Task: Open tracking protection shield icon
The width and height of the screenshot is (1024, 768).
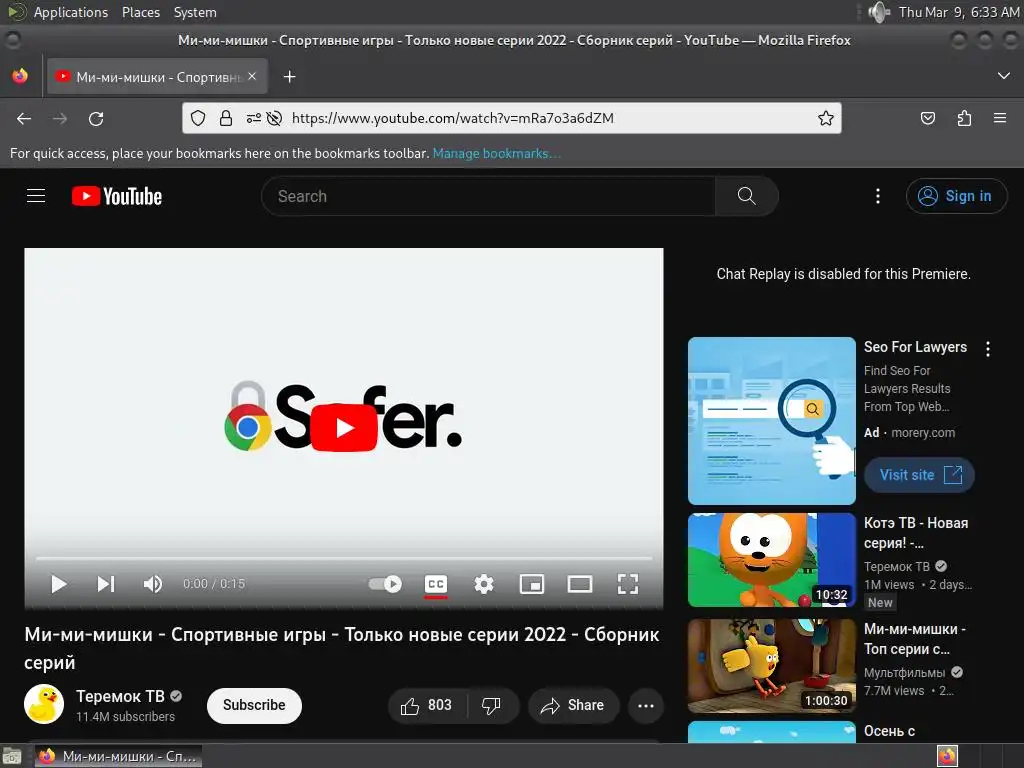Action: point(198,118)
